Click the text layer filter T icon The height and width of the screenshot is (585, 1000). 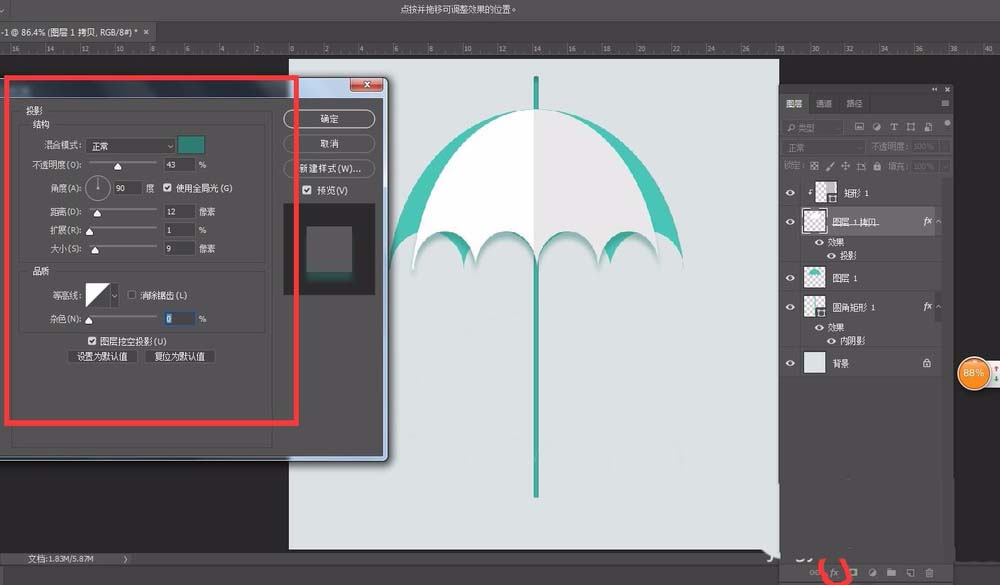pyautogui.click(x=894, y=128)
